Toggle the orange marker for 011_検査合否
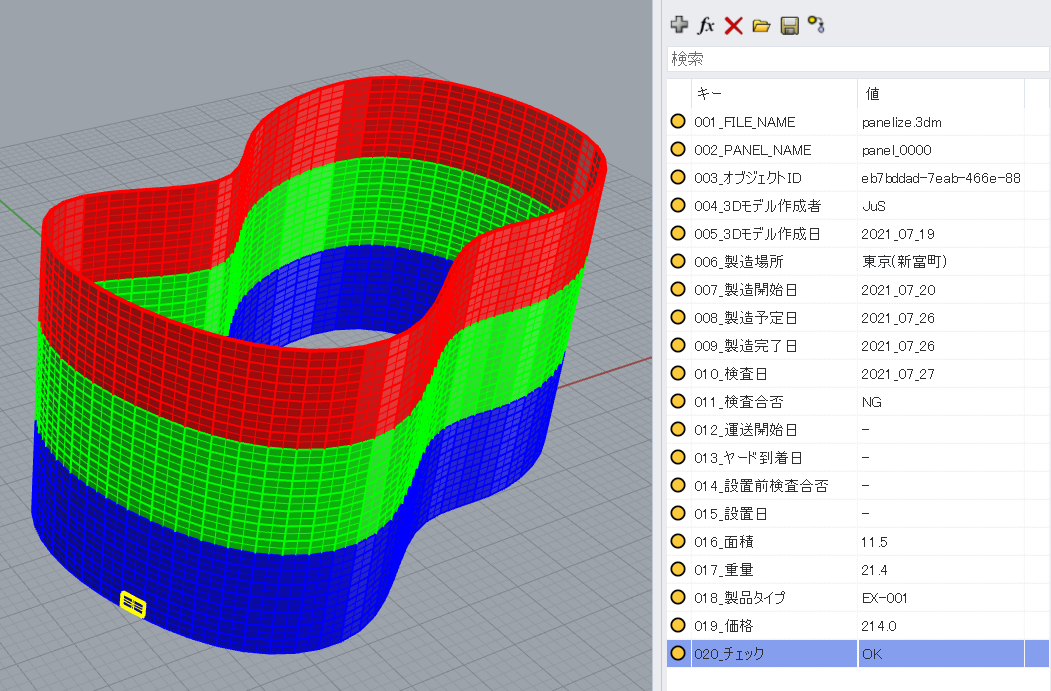 pos(679,401)
